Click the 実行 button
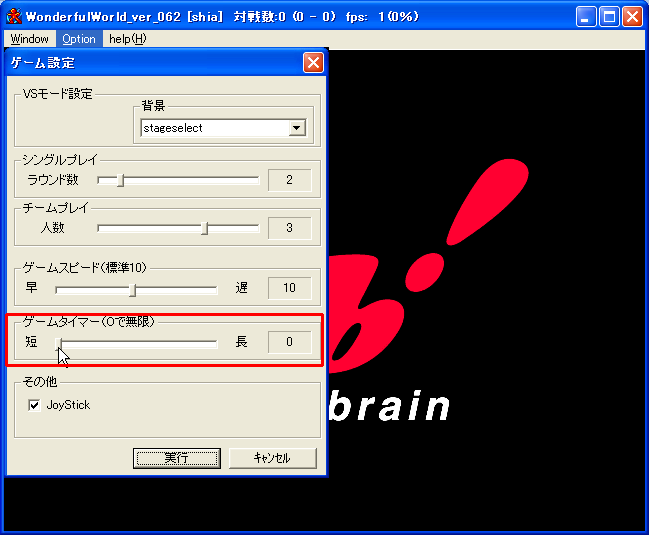 coord(177,458)
